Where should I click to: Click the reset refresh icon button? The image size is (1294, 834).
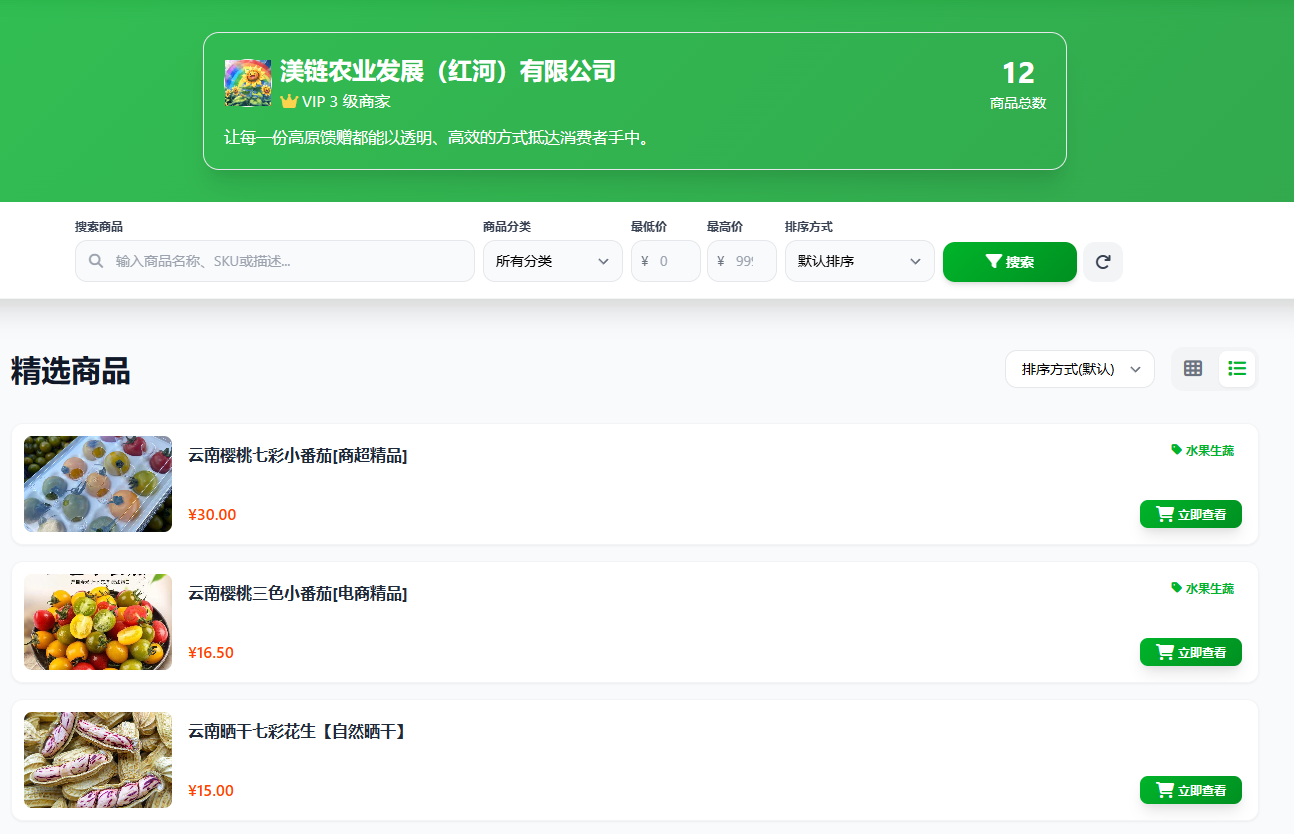(x=1103, y=262)
